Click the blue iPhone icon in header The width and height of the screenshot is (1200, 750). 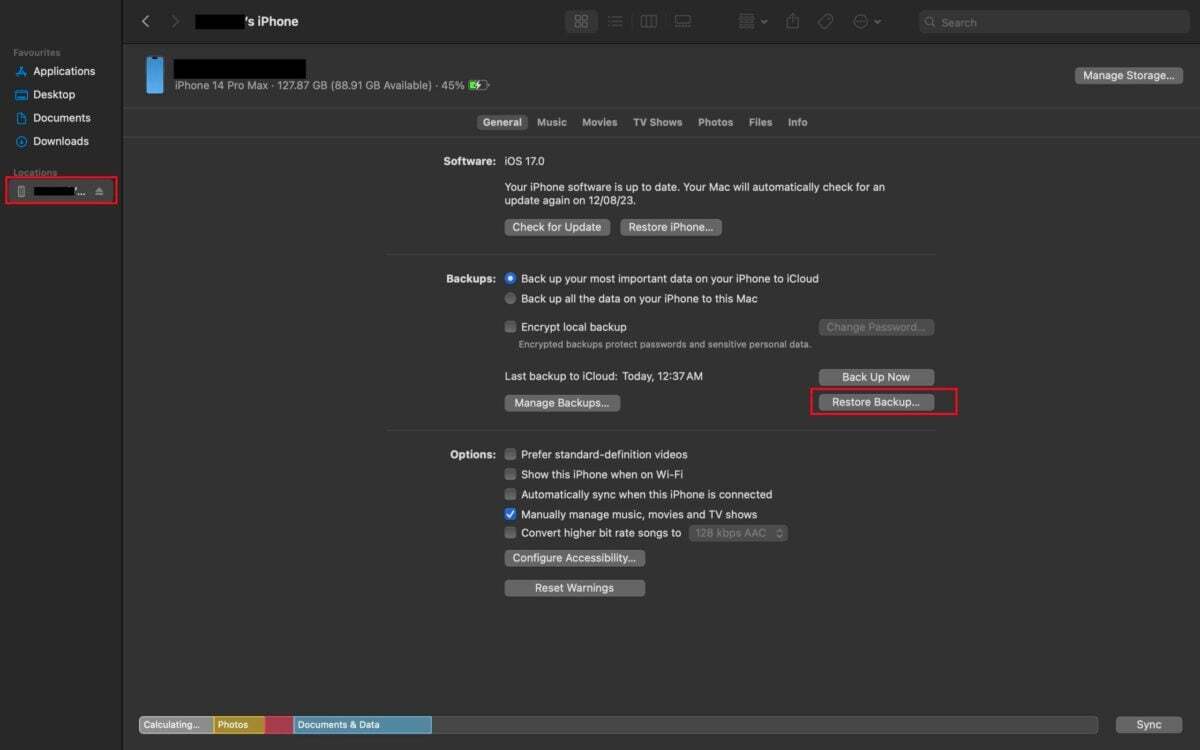[x=155, y=75]
